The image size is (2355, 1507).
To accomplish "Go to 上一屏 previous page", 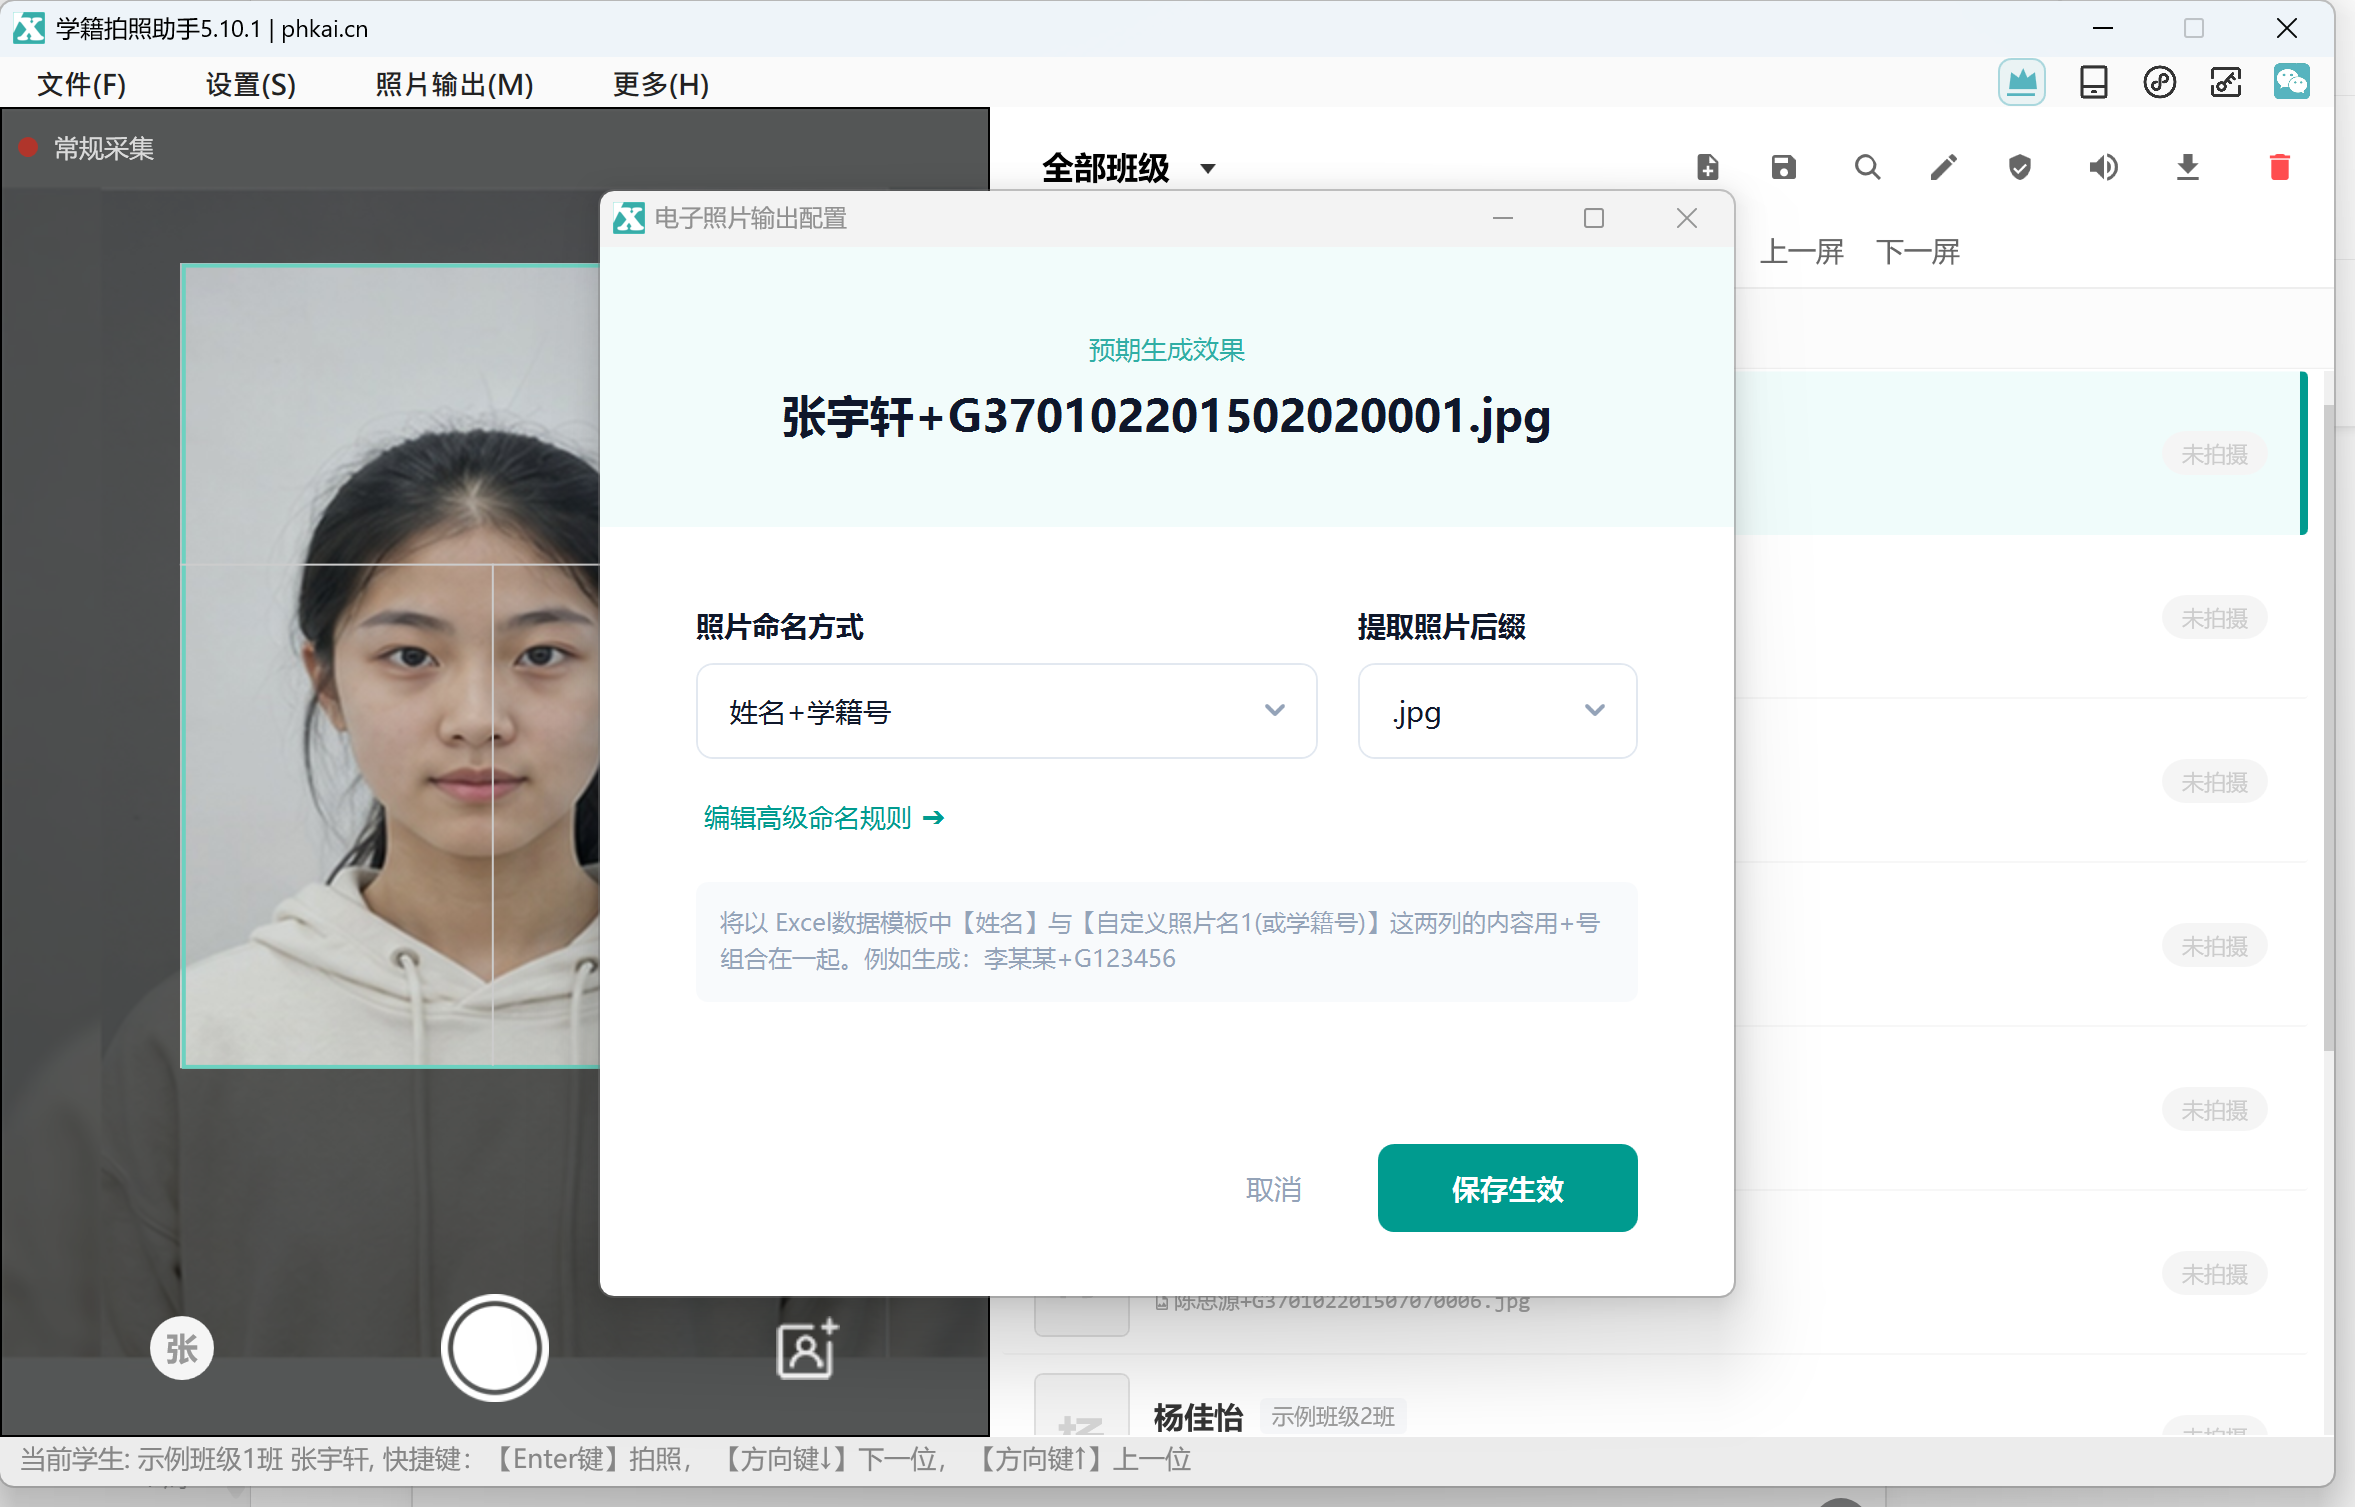I will (1801, 251).
